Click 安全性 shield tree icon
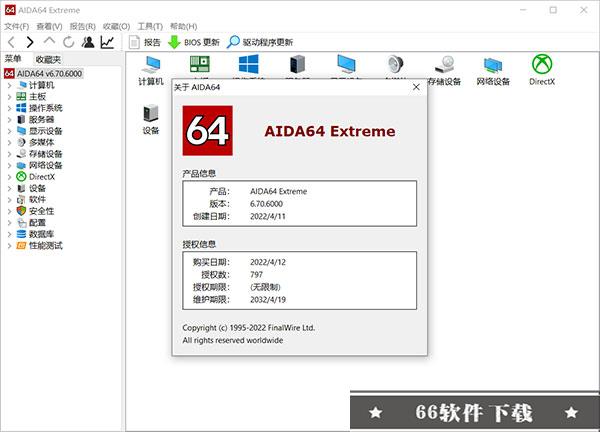The width and height of the screenshot is (600, 432). click(21, 211)
